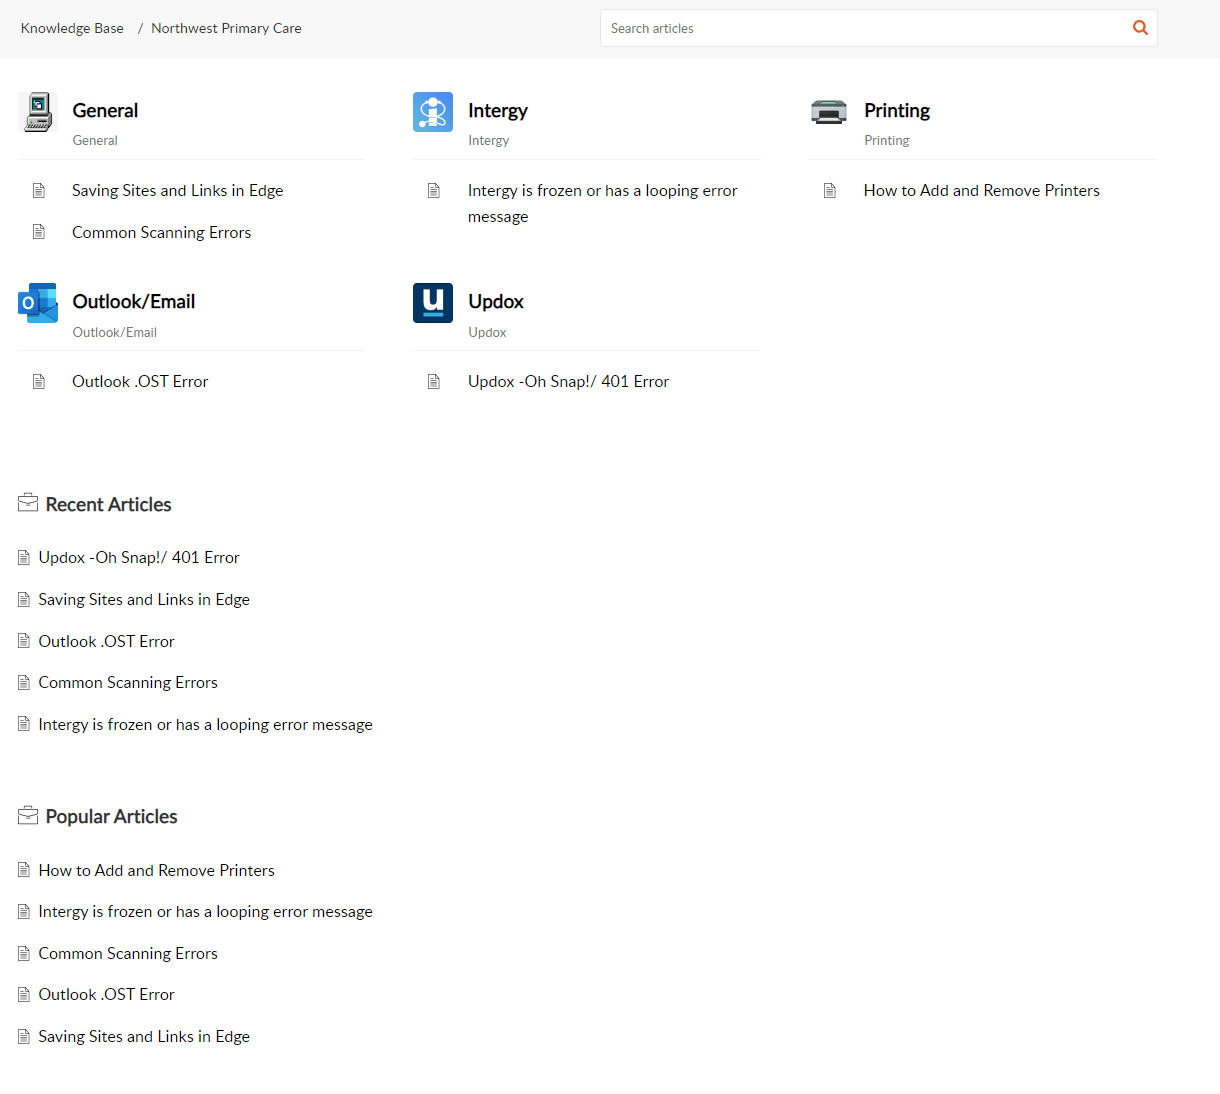Open Northwest Primary Care breadcrumb link
The width and height of the screenshot is (1220, 1094).
(226, 28)
